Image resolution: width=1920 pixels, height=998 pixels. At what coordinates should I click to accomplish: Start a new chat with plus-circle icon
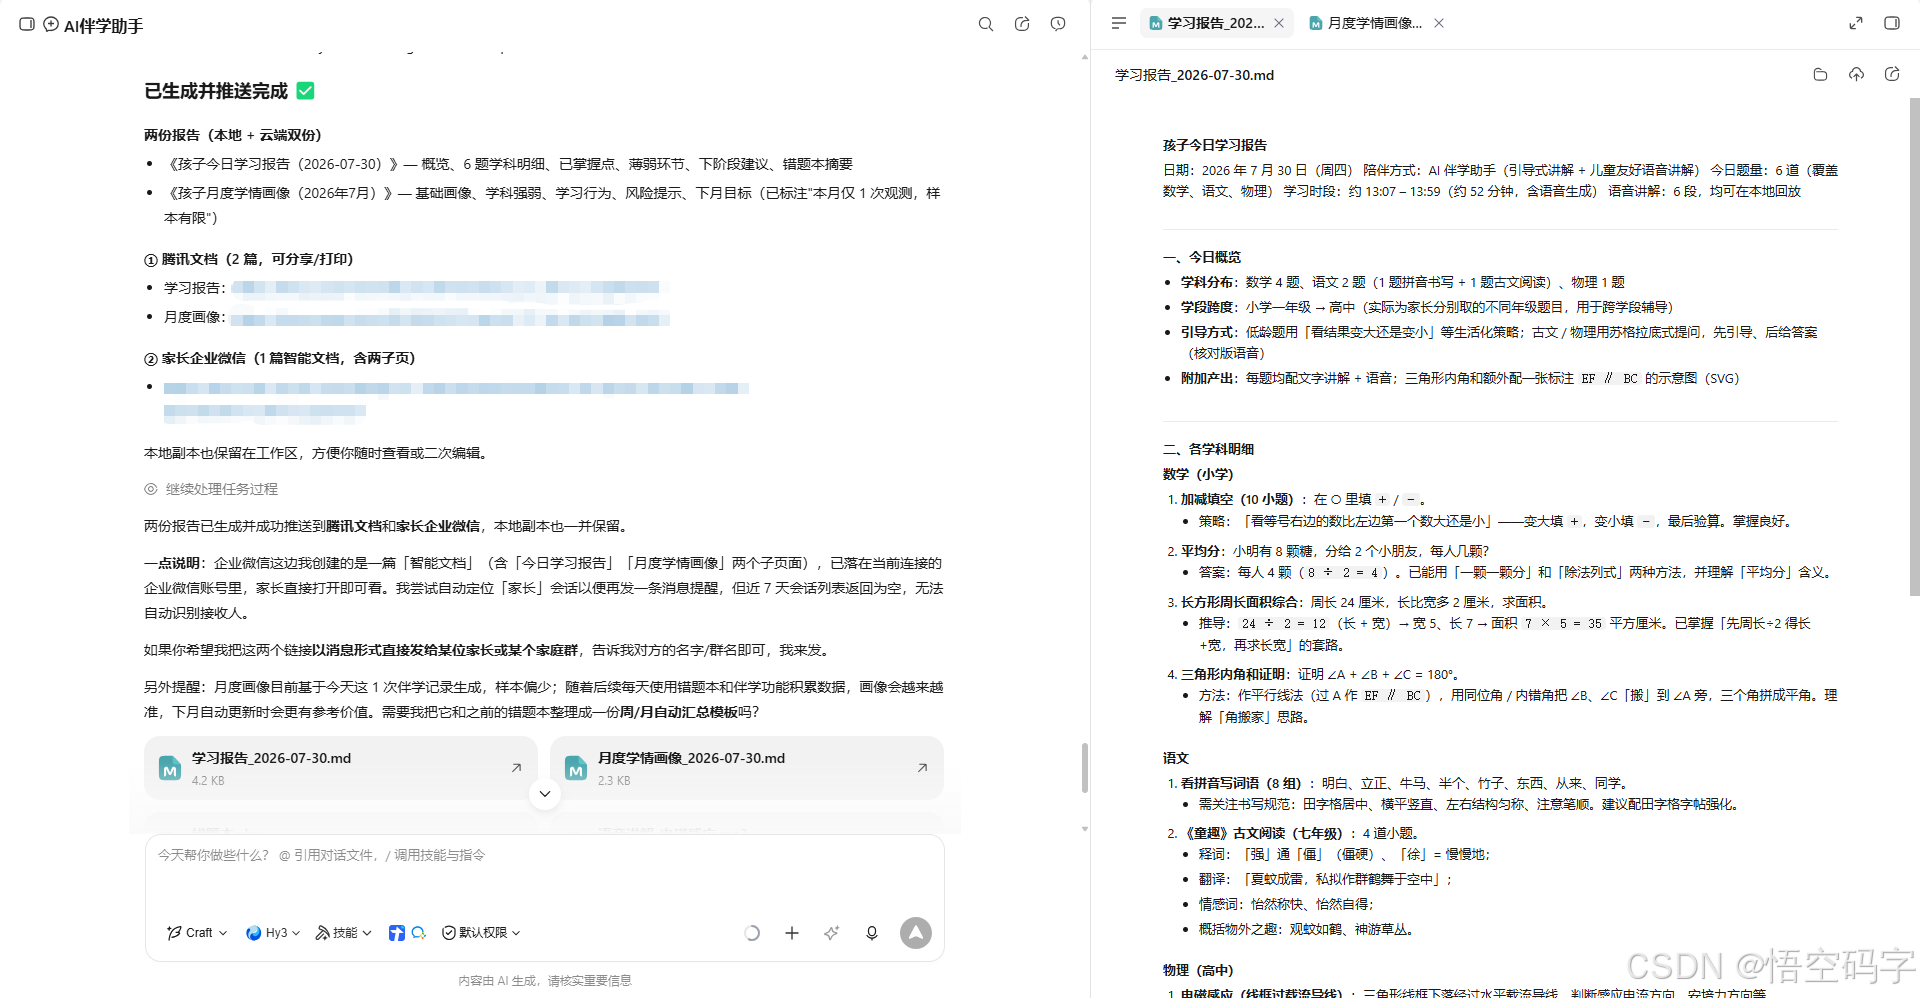coord(51,24)
